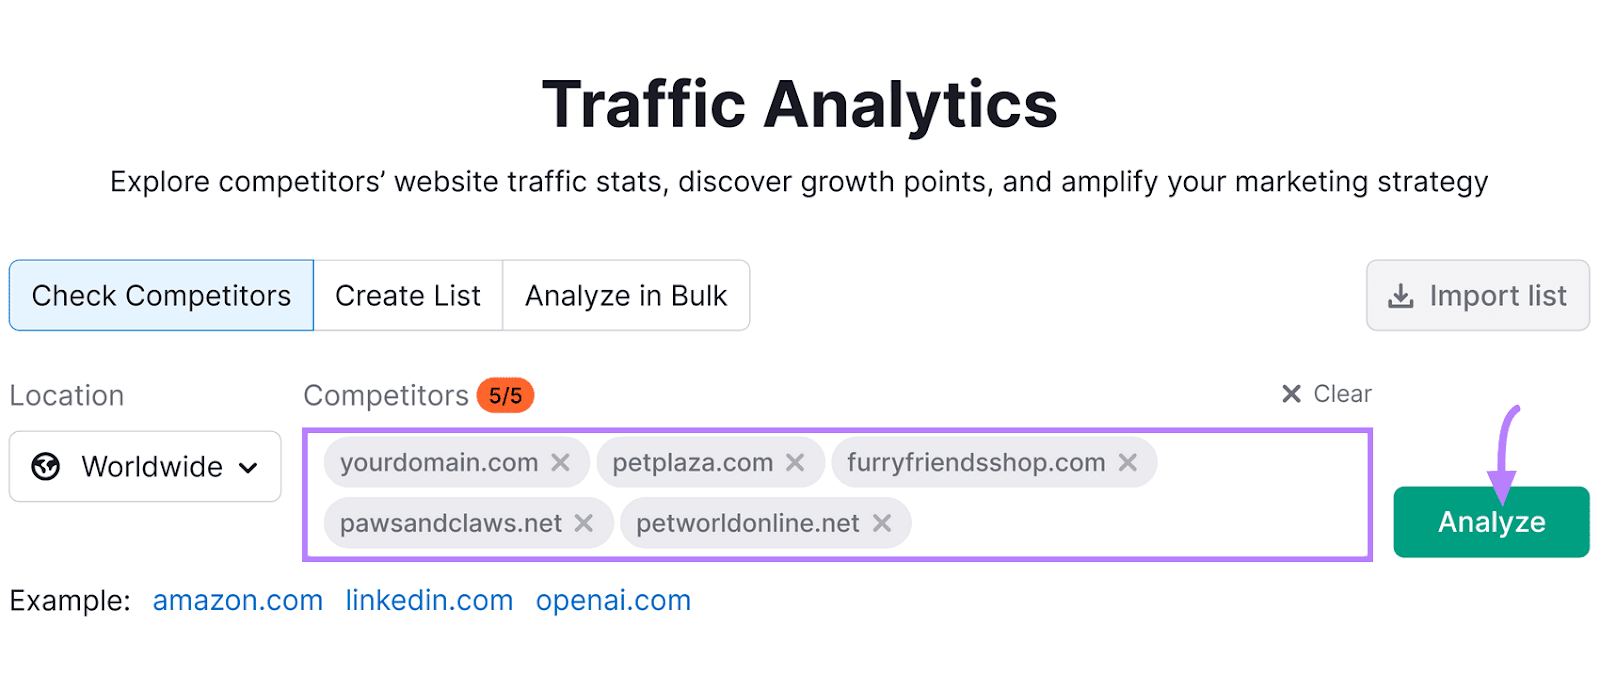The image size is (1600, 690).
Task: Switch to the Analyze in Bulk tab
Action: tap(626, 295)
